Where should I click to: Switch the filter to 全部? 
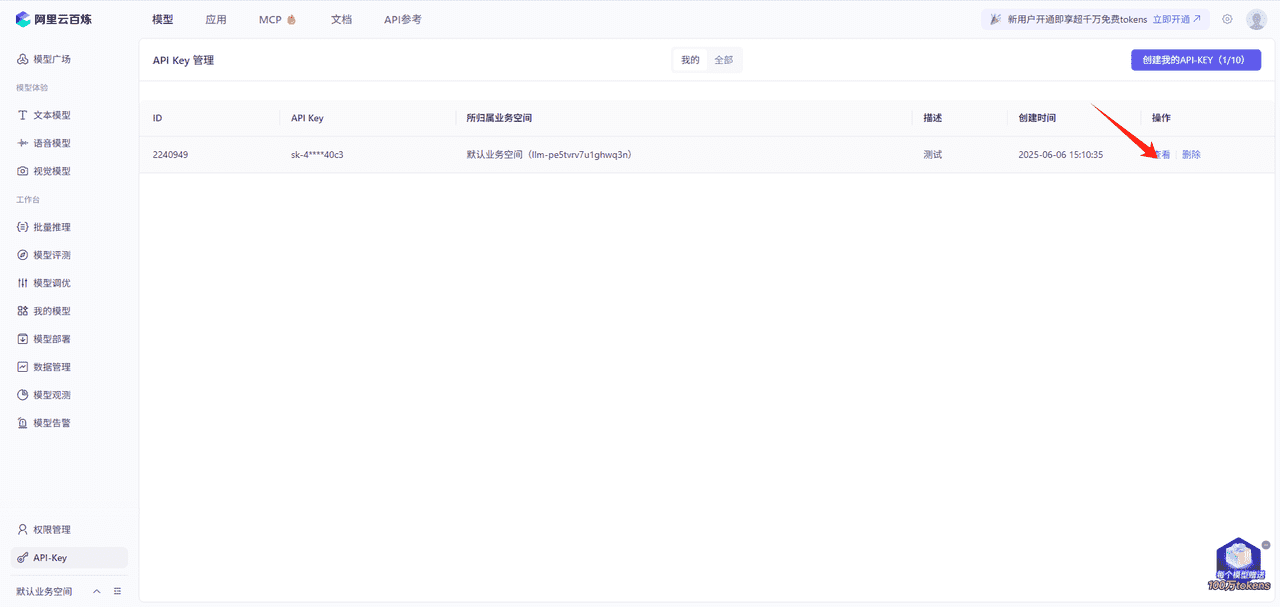tap(723, 59)
